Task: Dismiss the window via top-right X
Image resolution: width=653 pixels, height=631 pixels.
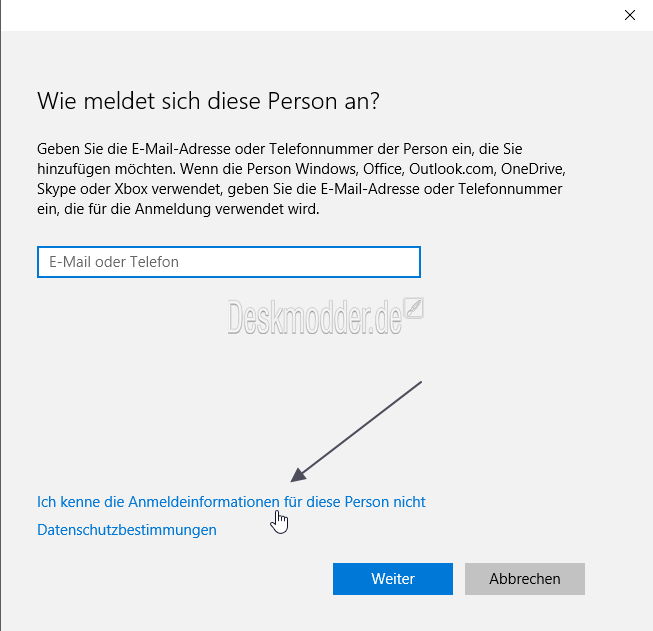Action: [630, 15]
